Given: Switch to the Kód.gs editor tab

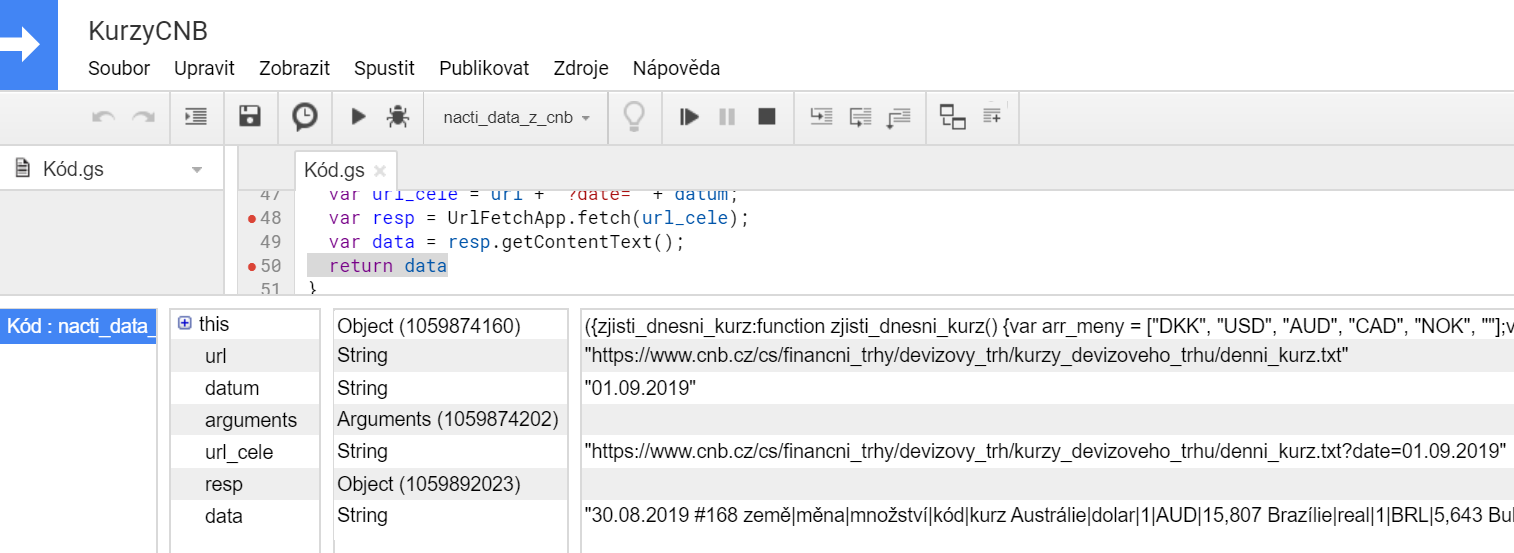Looking at the screenshot, I should coord(334,170).
